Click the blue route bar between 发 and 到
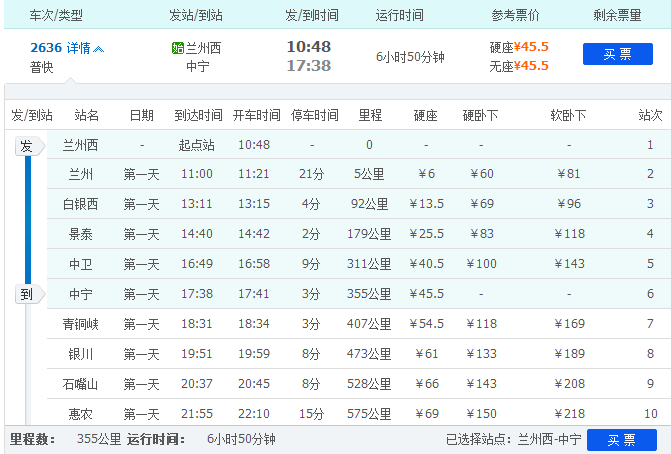 pyautogui.click(x=27, y=220)
